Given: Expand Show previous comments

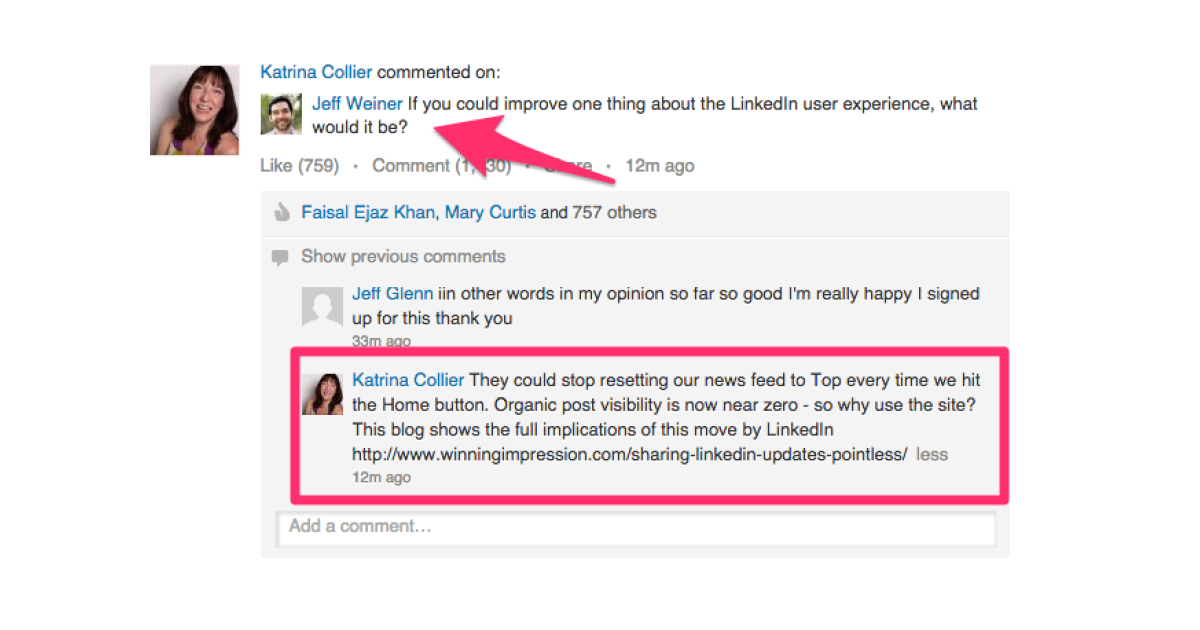Looking at the screenshot, I should (403, 256).
